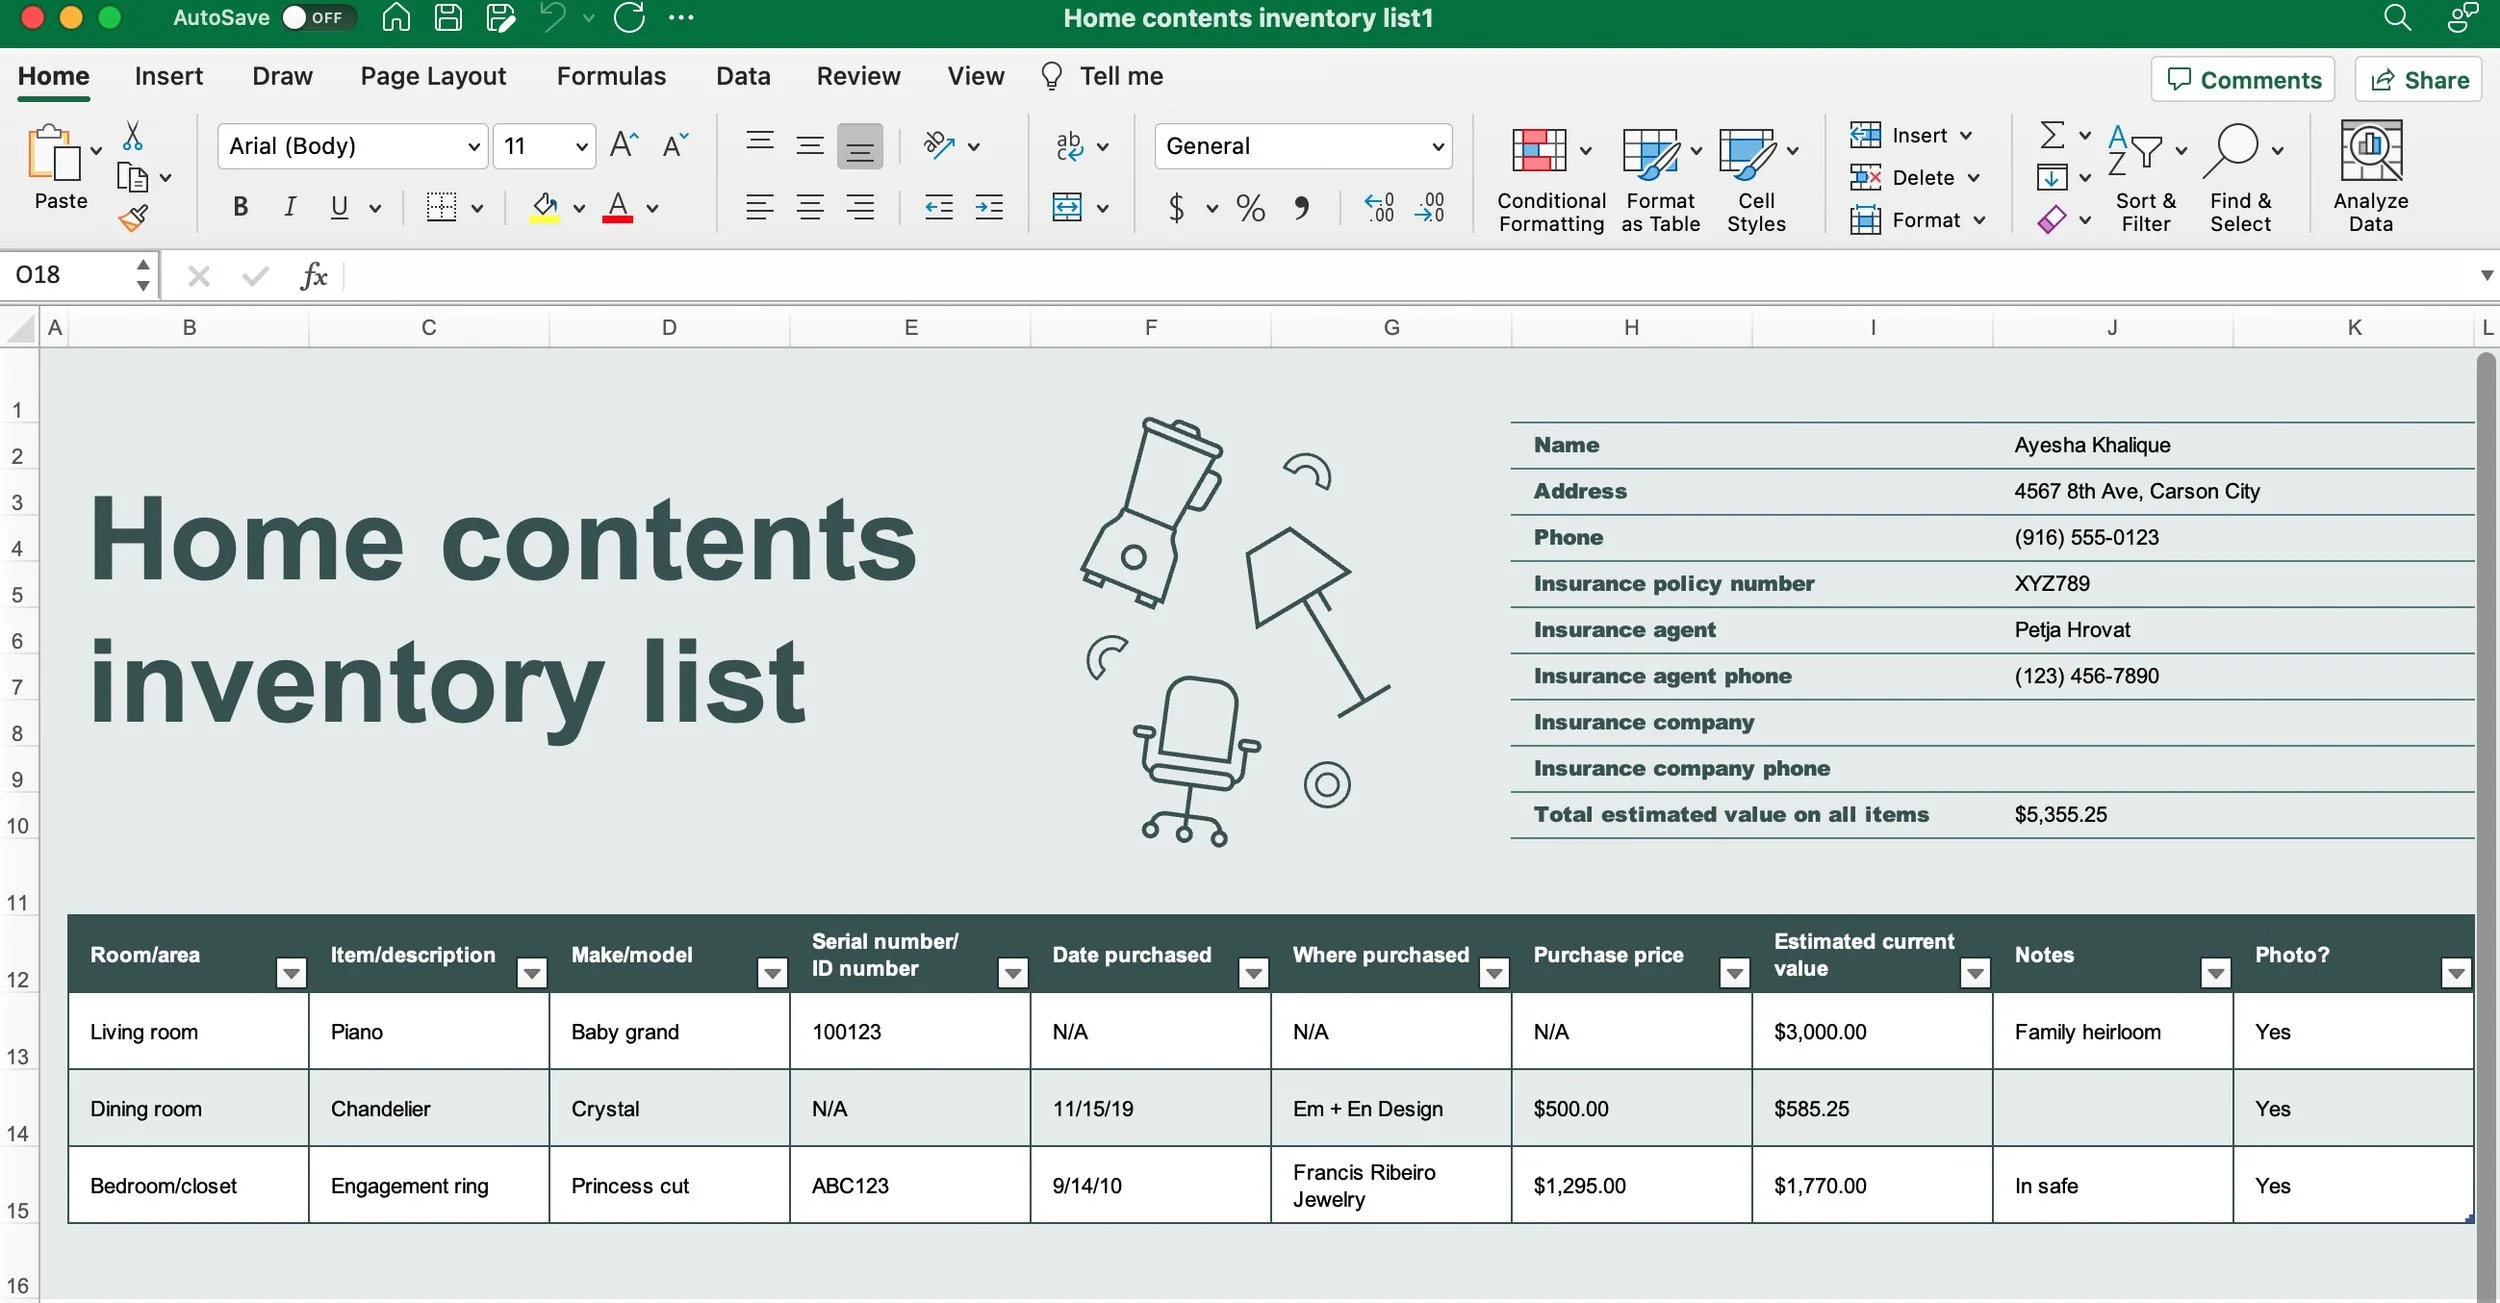Viewport: 2500px width, 1303px height.
Task: Insert AutoSum with the sigma icon
Action: point(2053,134)
